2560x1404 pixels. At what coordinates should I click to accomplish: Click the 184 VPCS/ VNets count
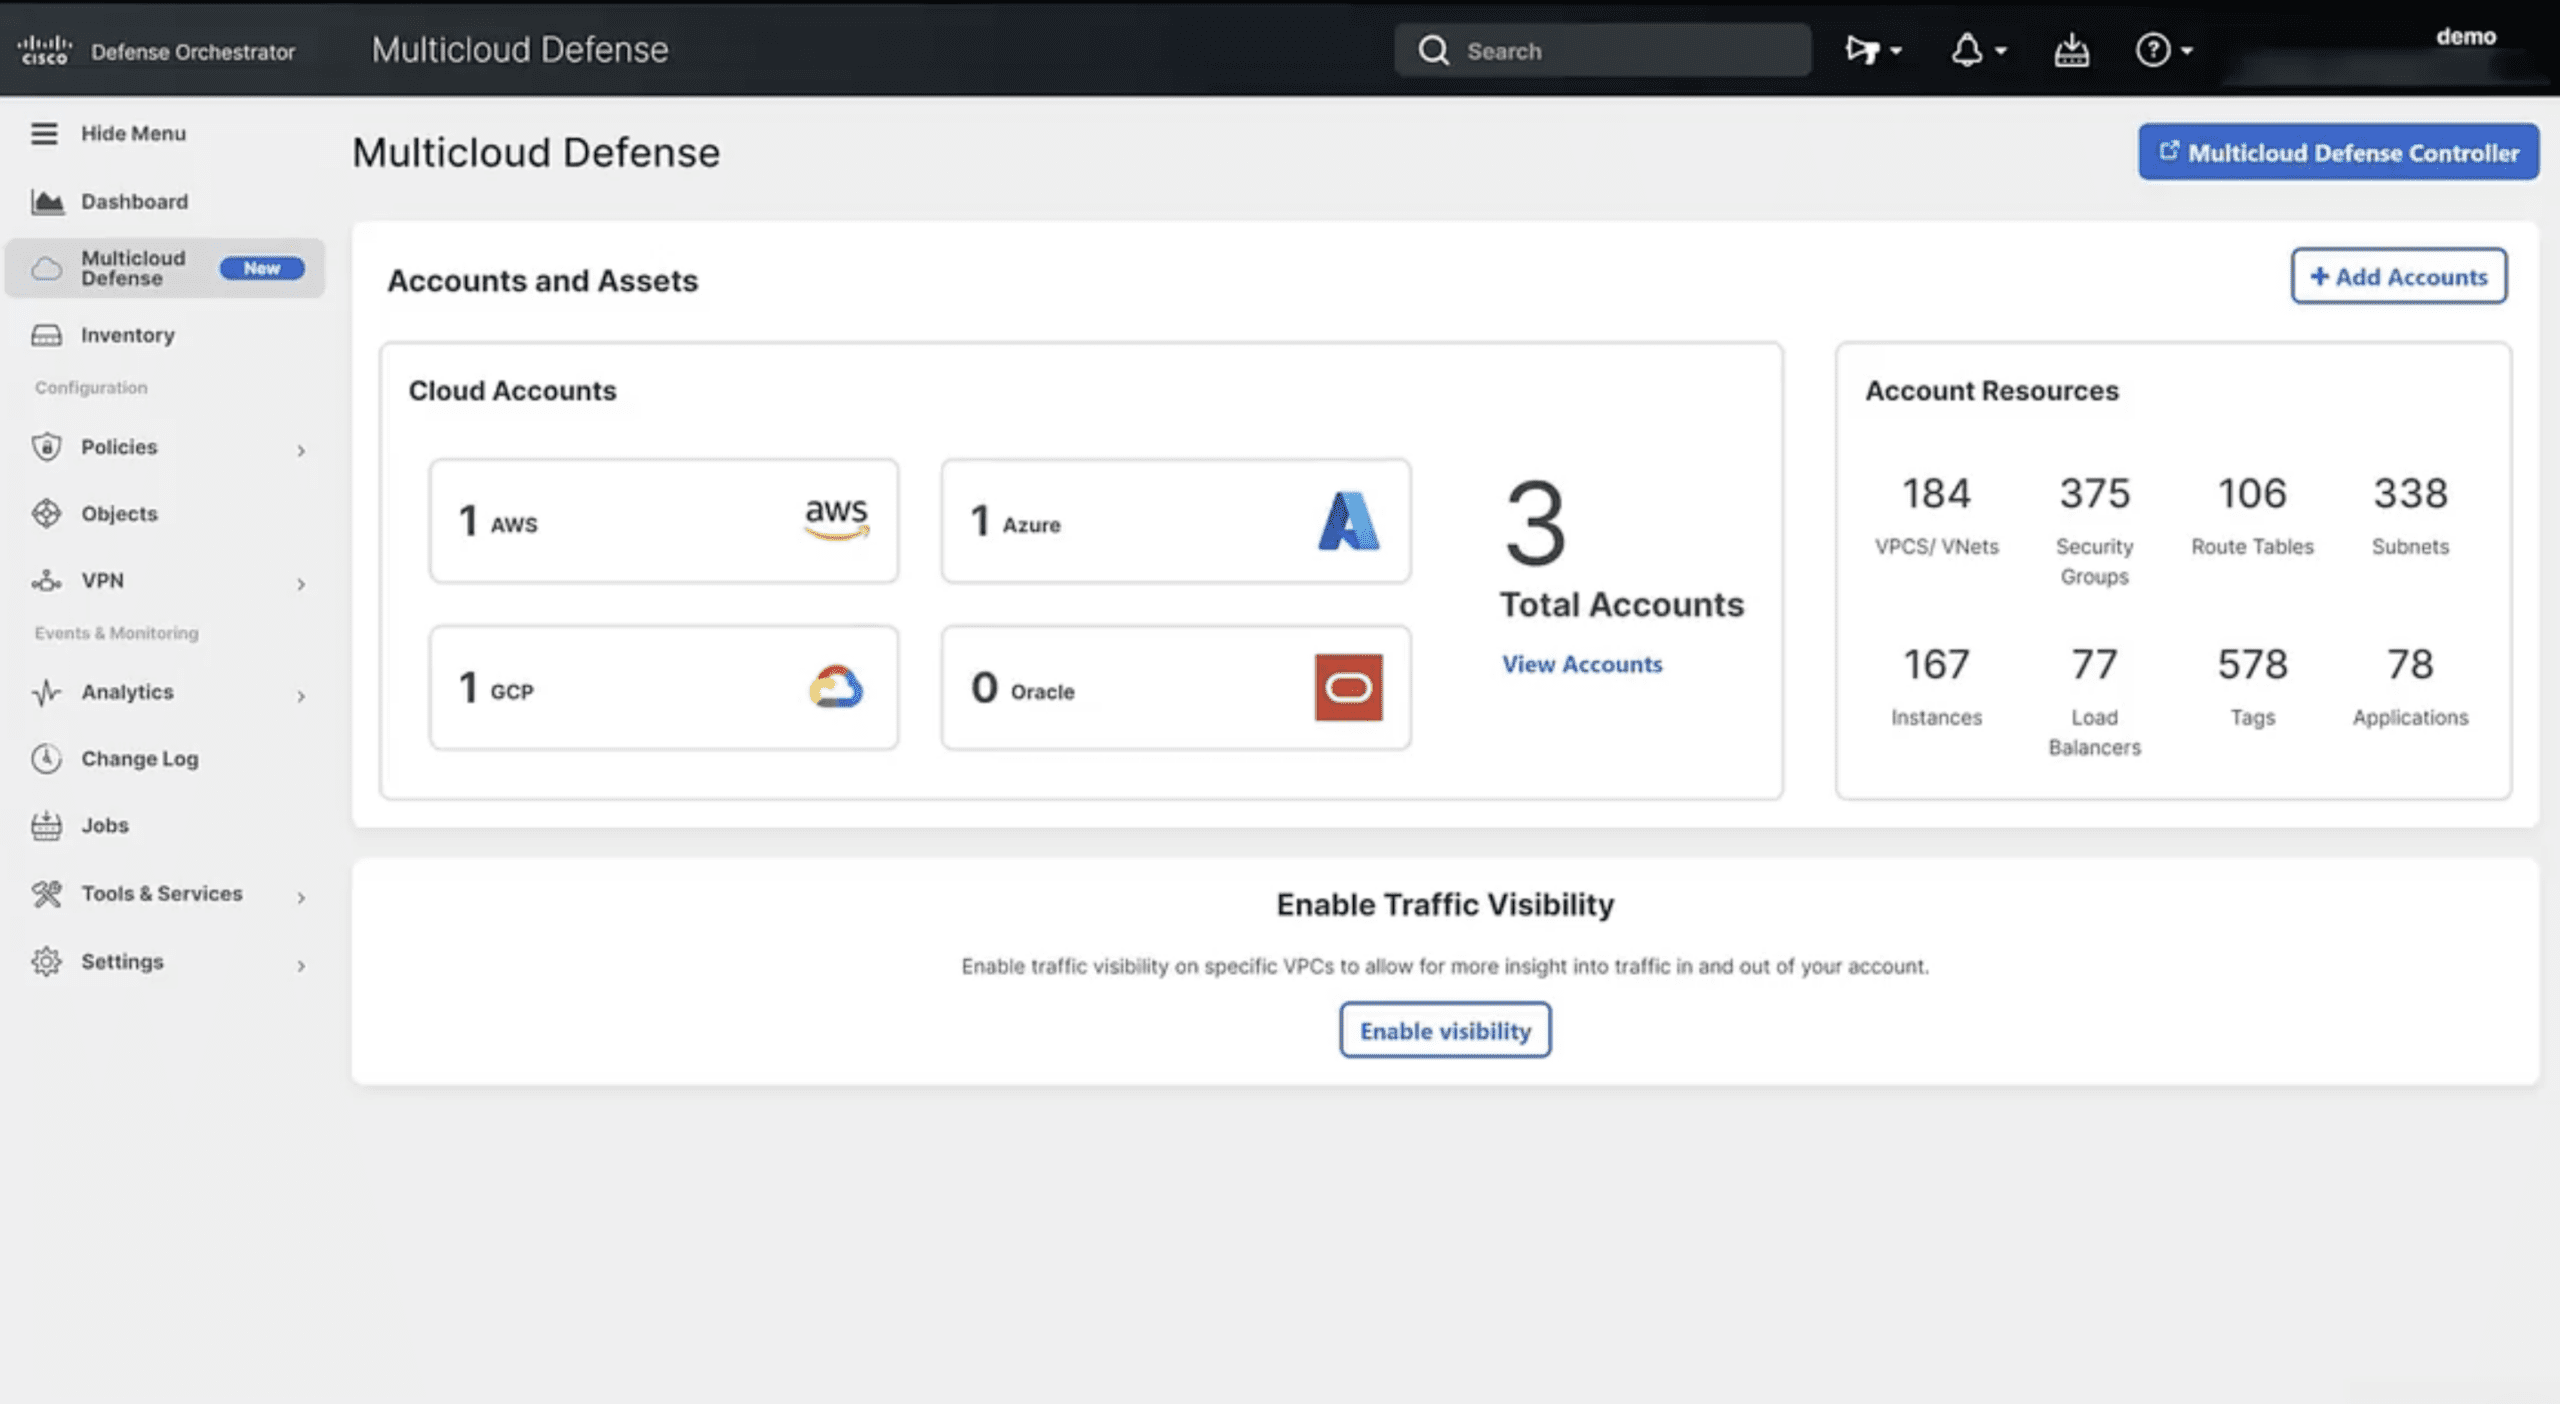point(1936,493)
